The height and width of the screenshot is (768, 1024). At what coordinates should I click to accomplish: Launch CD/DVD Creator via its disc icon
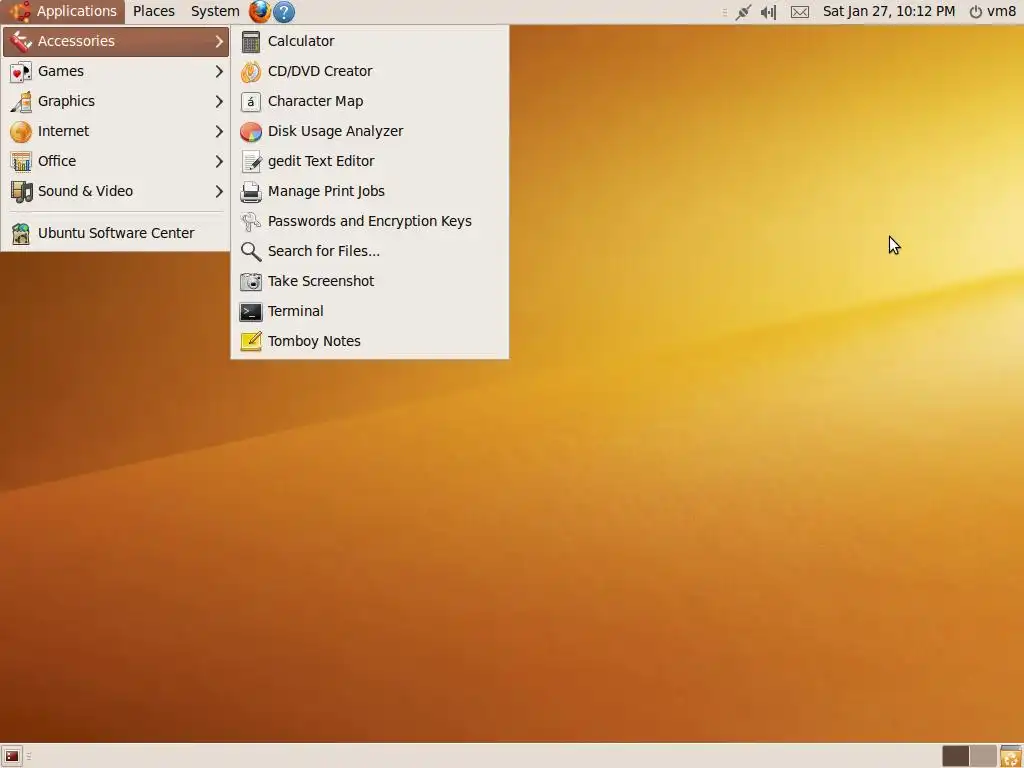coord(251,71)
